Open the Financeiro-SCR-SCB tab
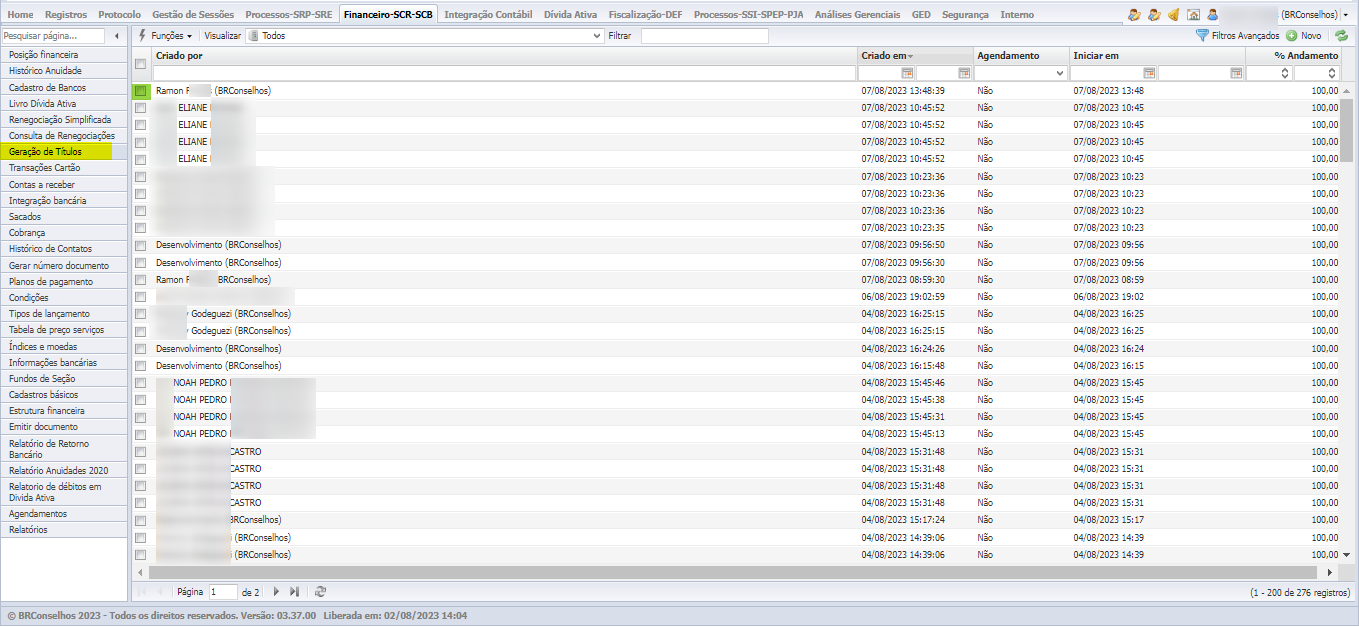The height and width of the screenshot is (627, 1359). tap(388, 15)
